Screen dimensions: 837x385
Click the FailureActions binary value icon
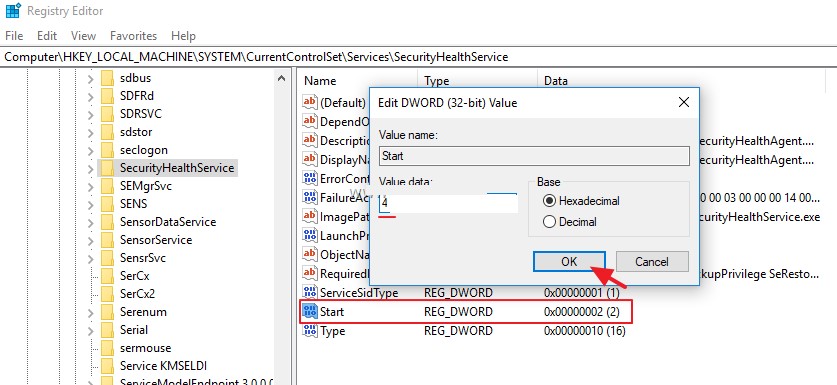click(310, 198)
